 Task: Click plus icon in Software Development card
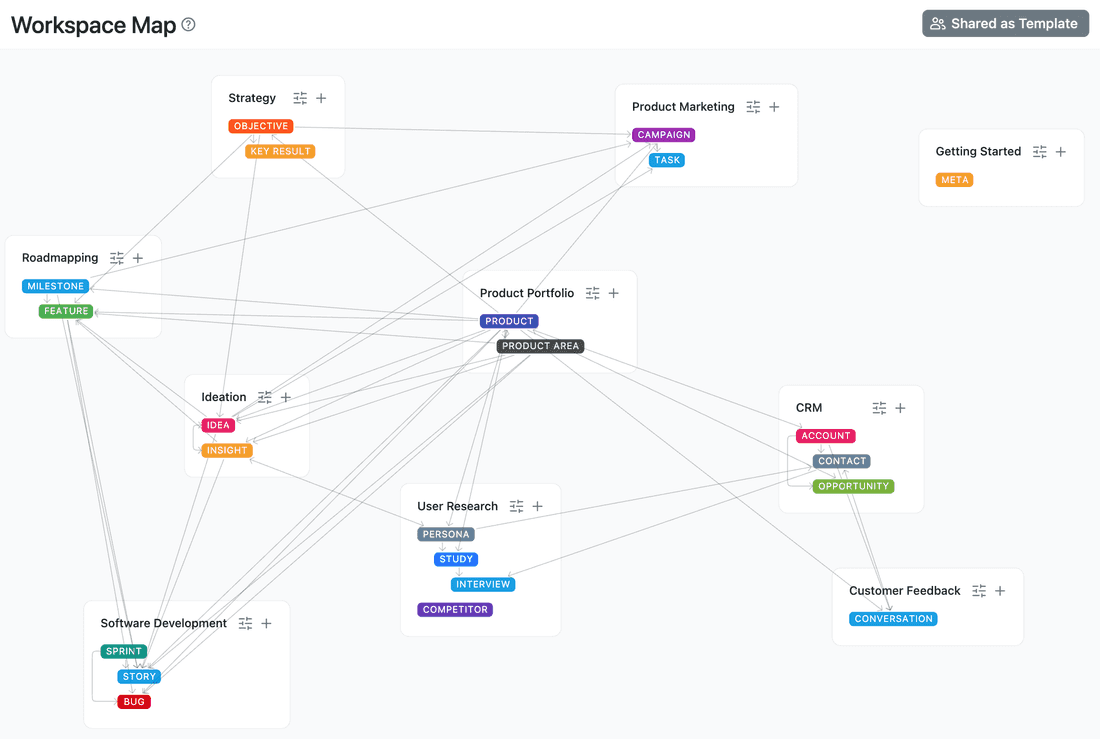pyautogui.click(x=267, y=624)
